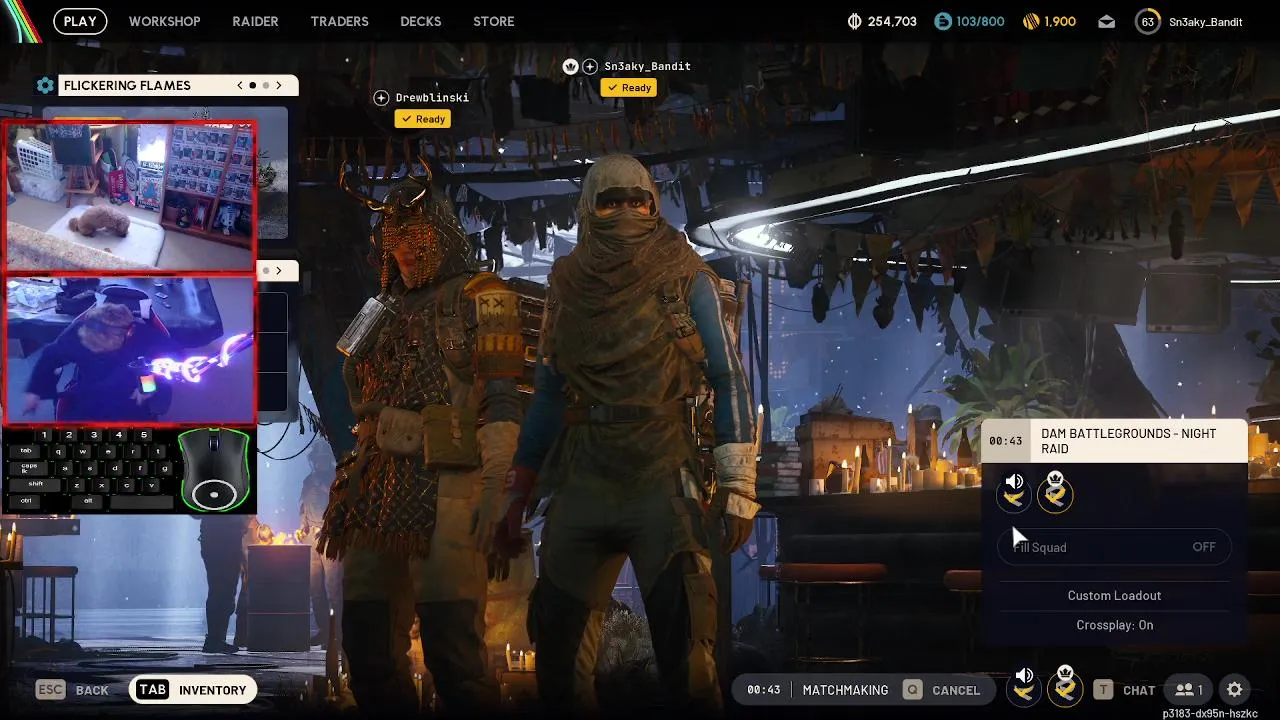Open the squad members icon showing 1
The width and height of the screenshot is (1280, 720).
(1189, 690)
